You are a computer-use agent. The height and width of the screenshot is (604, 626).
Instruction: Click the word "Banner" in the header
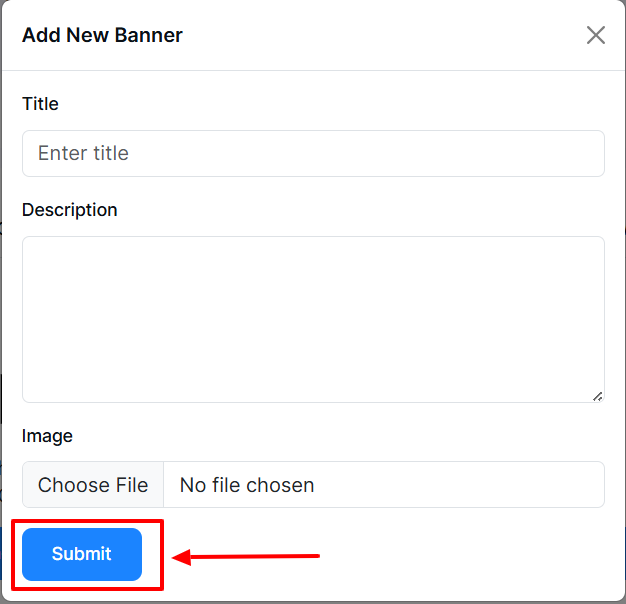click(x=151, y=36)
